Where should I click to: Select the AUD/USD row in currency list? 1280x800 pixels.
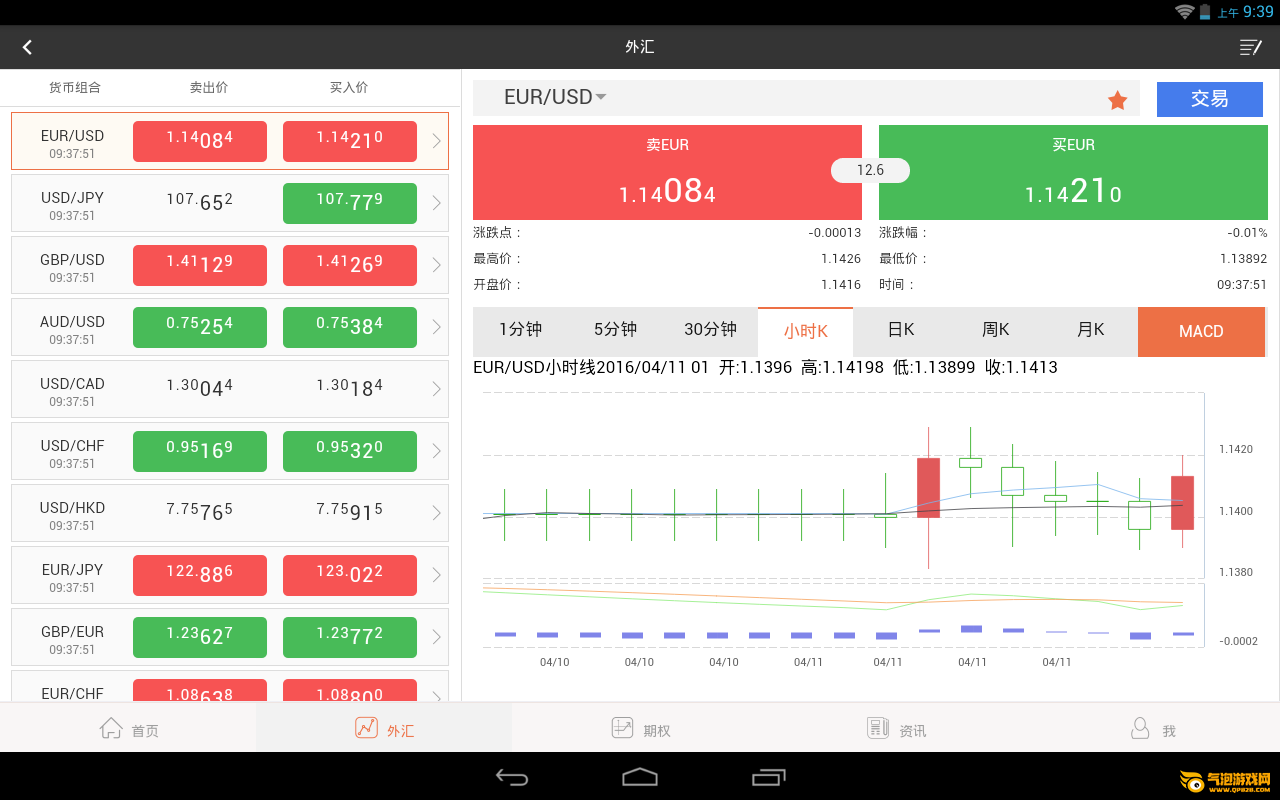[x=73, y=328]
